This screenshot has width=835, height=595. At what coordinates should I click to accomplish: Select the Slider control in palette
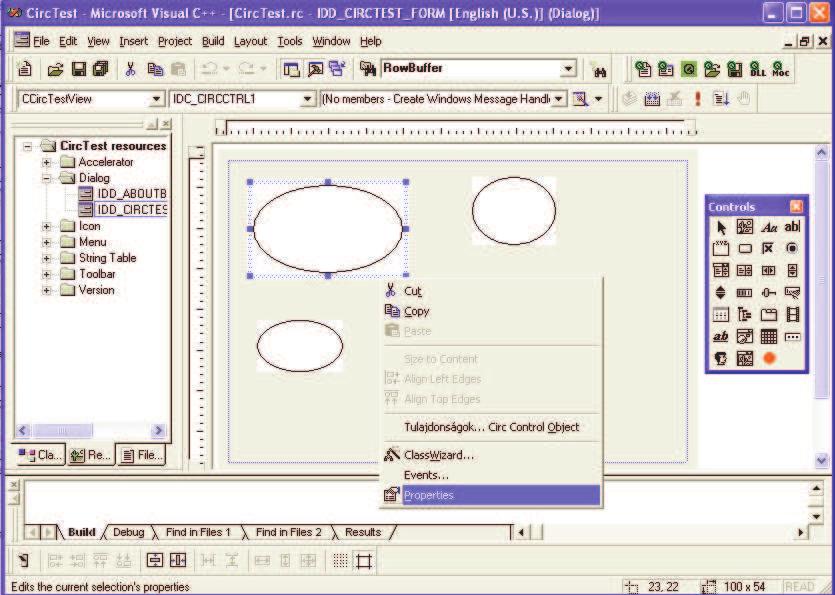tap(768, 292)
